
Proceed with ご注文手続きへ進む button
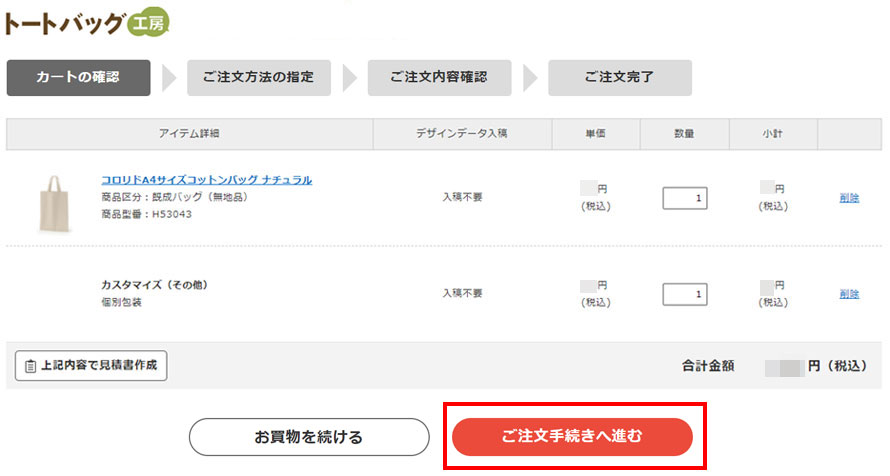[572, 436]
